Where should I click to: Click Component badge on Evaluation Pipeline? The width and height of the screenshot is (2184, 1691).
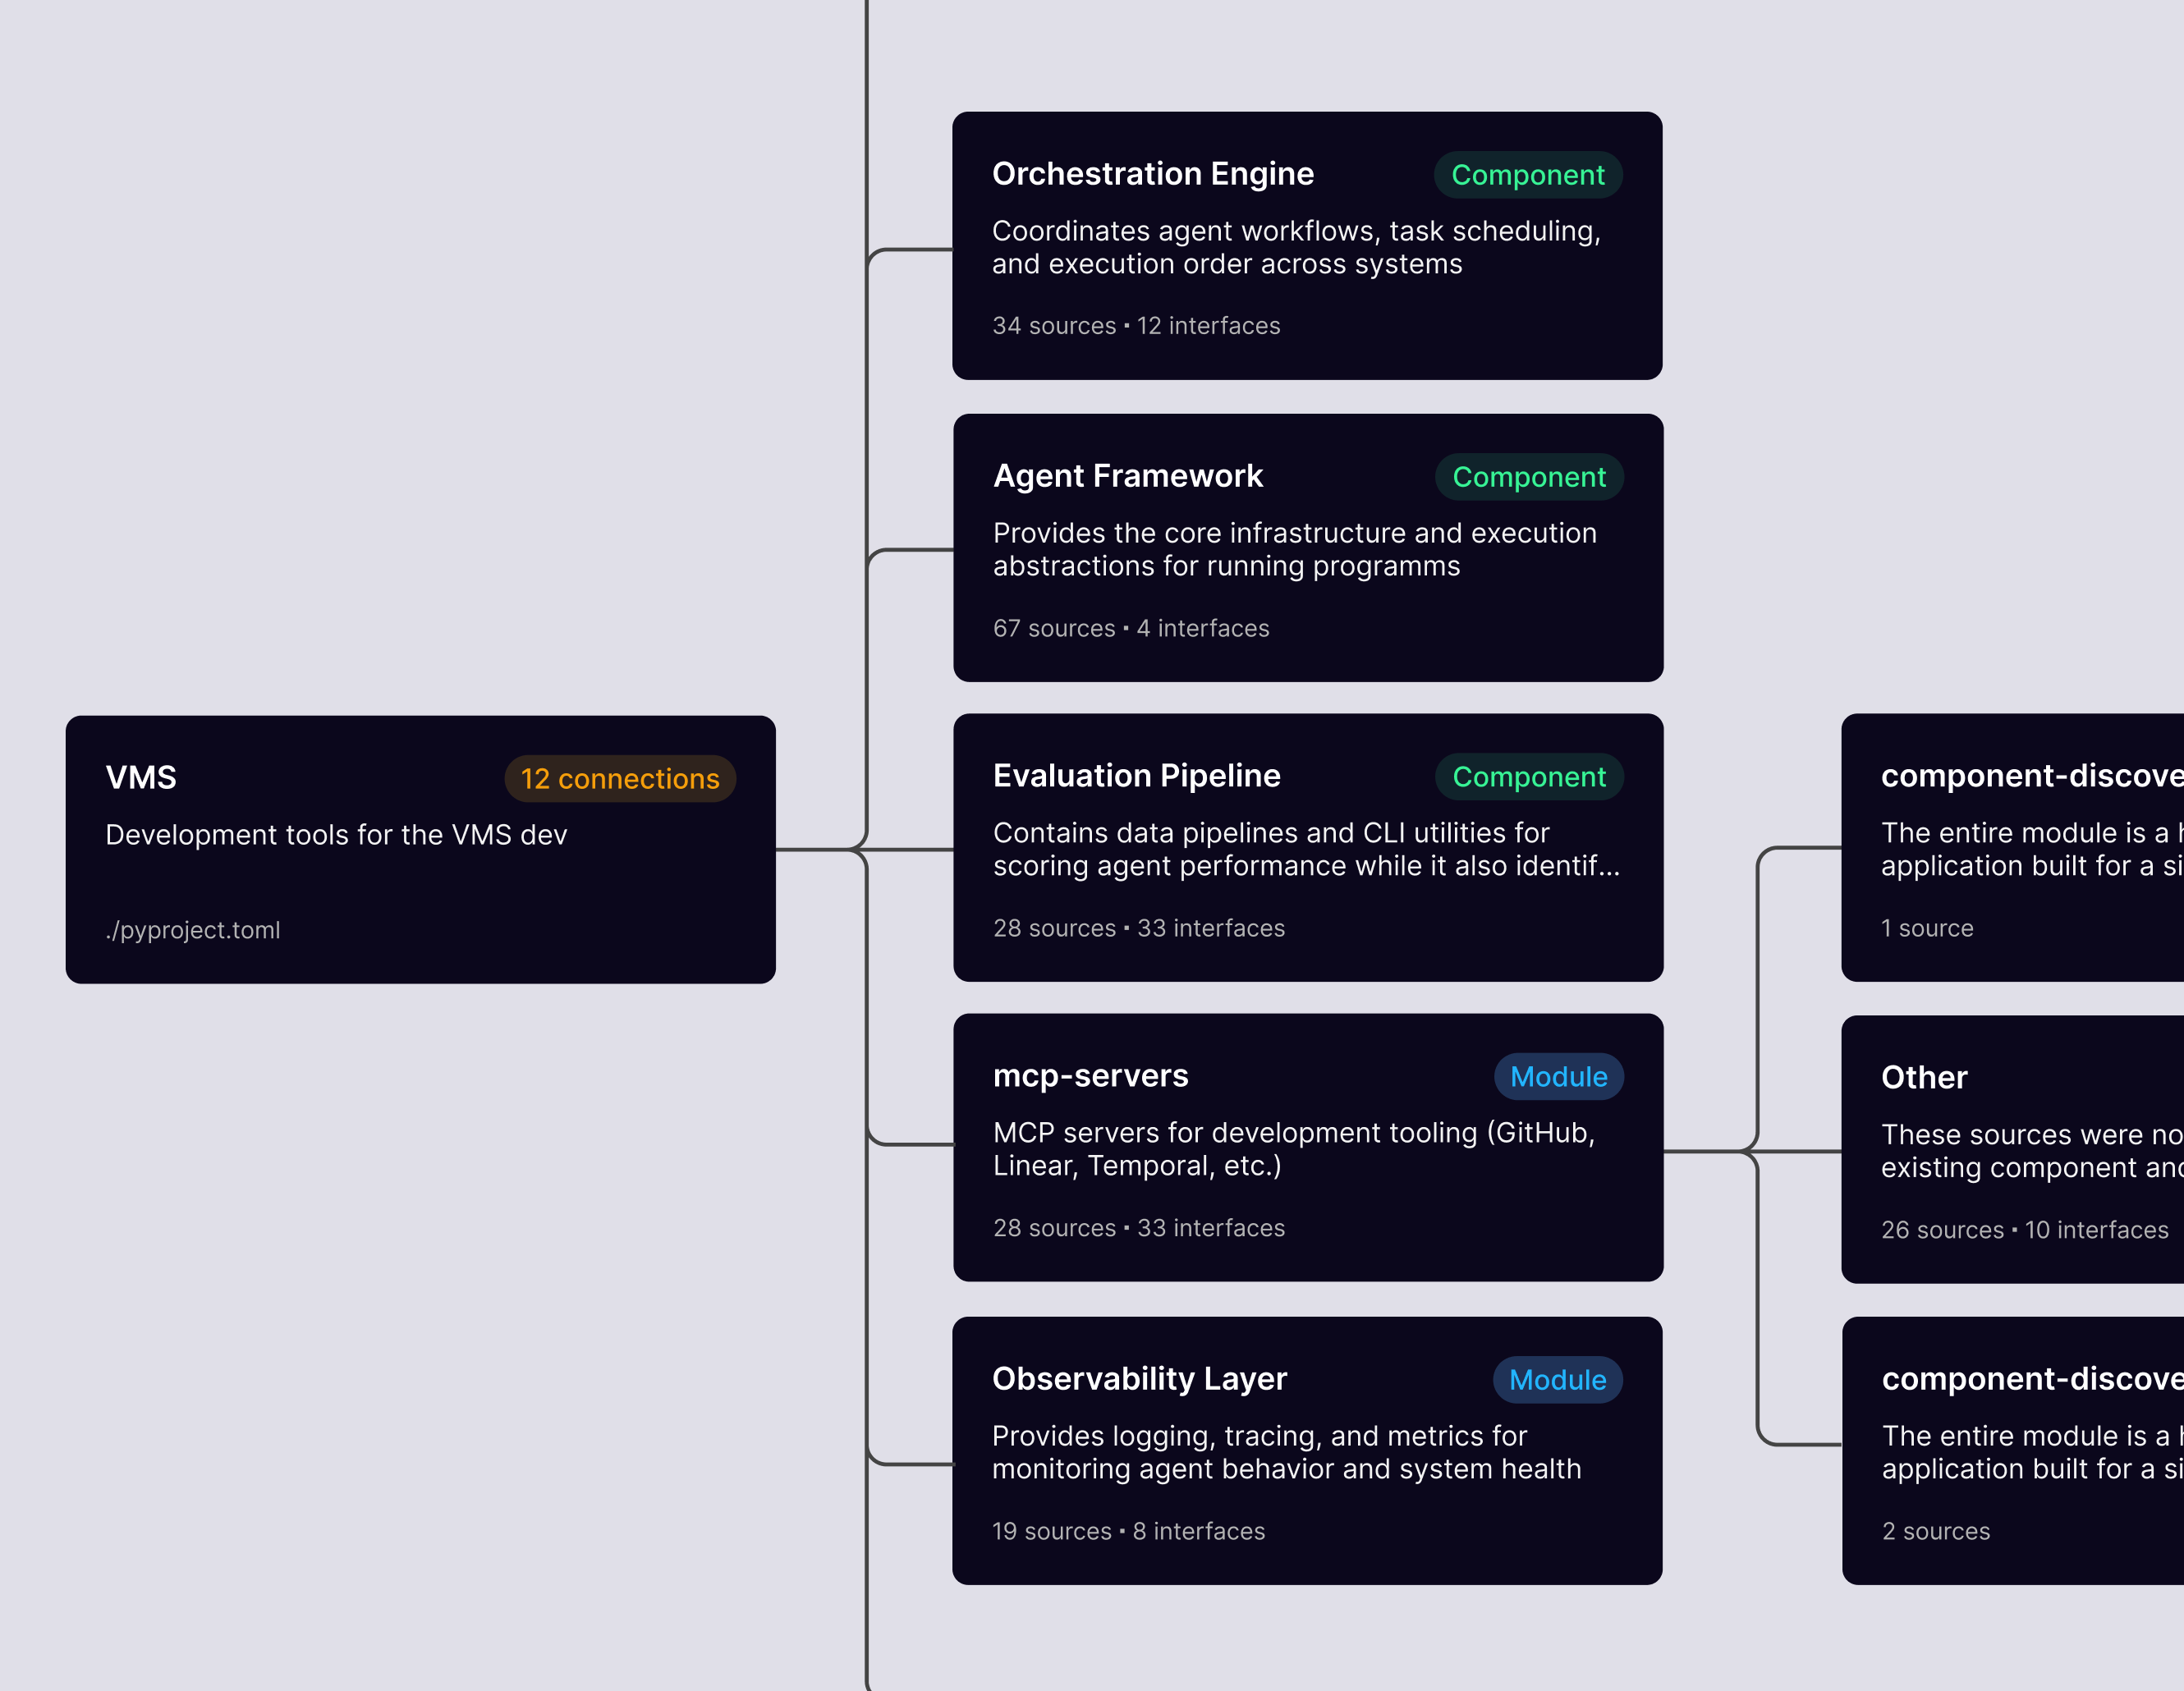tap(1529, 777)
